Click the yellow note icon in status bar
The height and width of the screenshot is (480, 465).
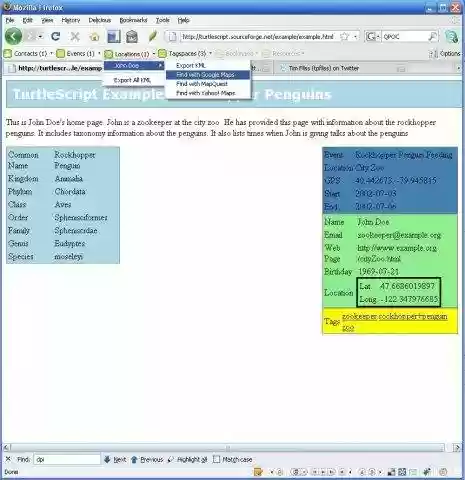click(258, 472)
